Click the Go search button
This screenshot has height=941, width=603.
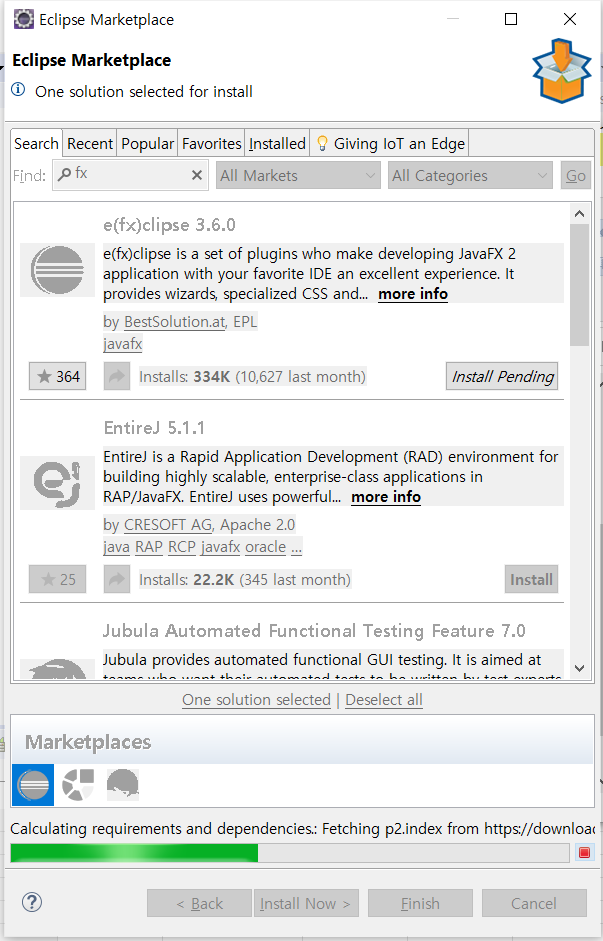[x=575, y=176]
